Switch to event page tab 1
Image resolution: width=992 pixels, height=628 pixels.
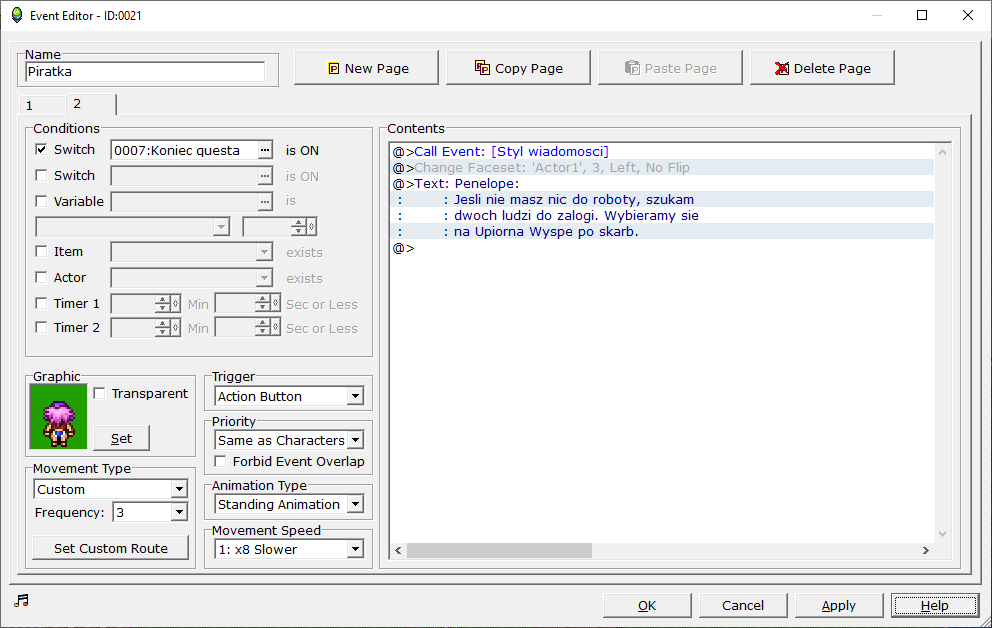click(42, 105)
